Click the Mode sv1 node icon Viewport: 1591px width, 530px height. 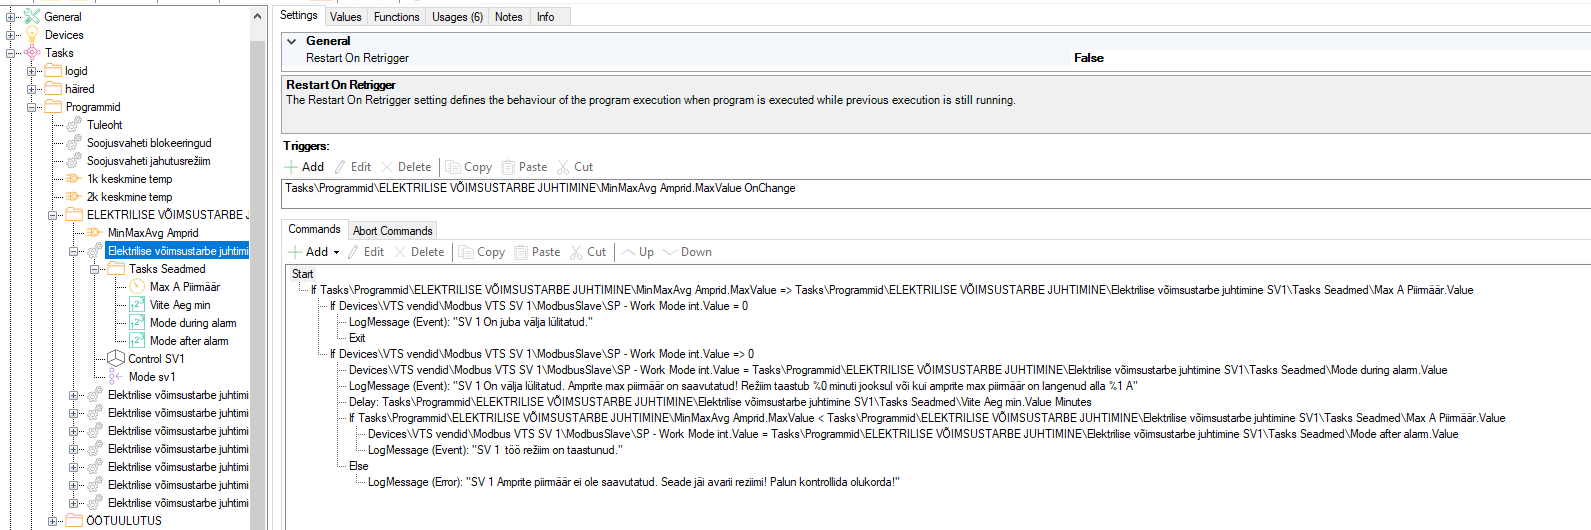(116, 377)
